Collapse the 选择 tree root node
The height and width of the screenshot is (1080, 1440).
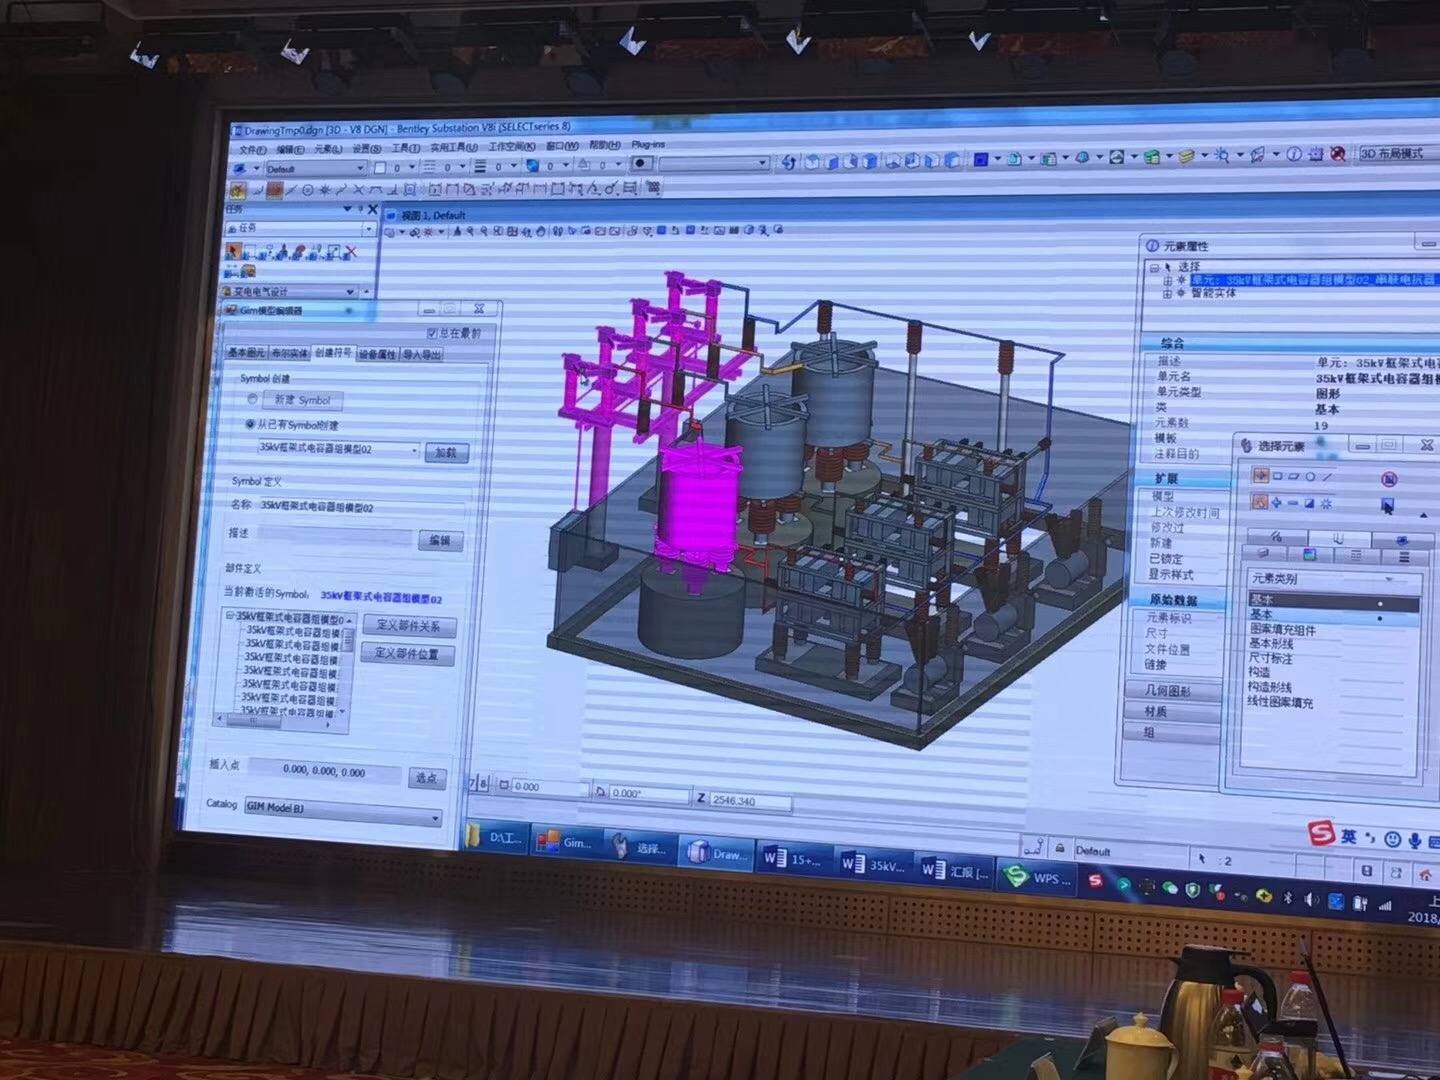tap(1155, 267)
